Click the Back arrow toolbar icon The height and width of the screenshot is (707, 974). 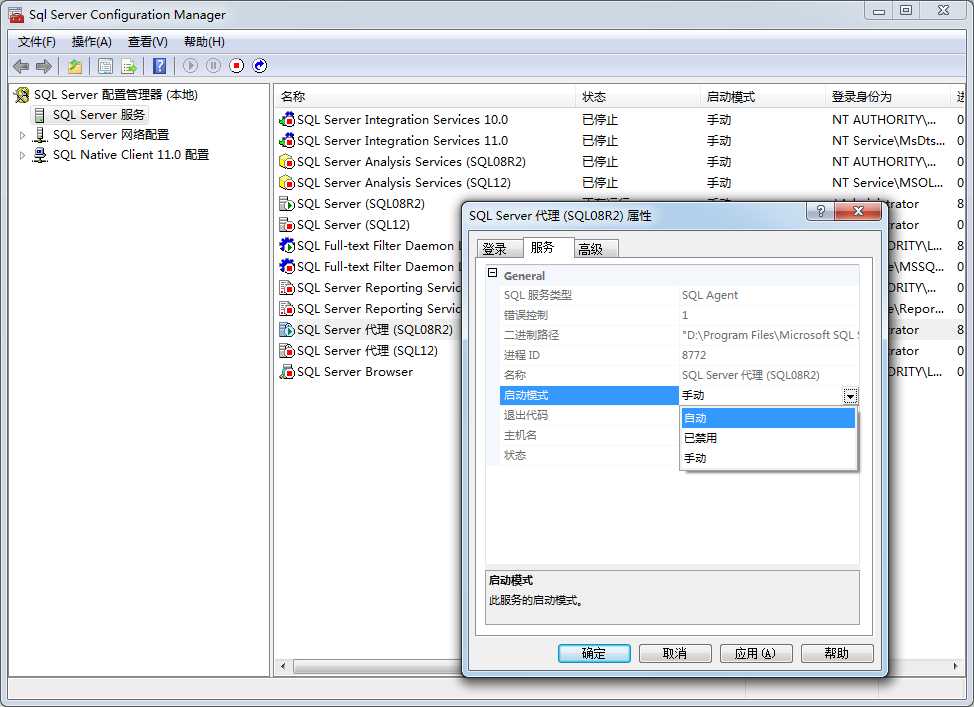(x=20, y=66)
